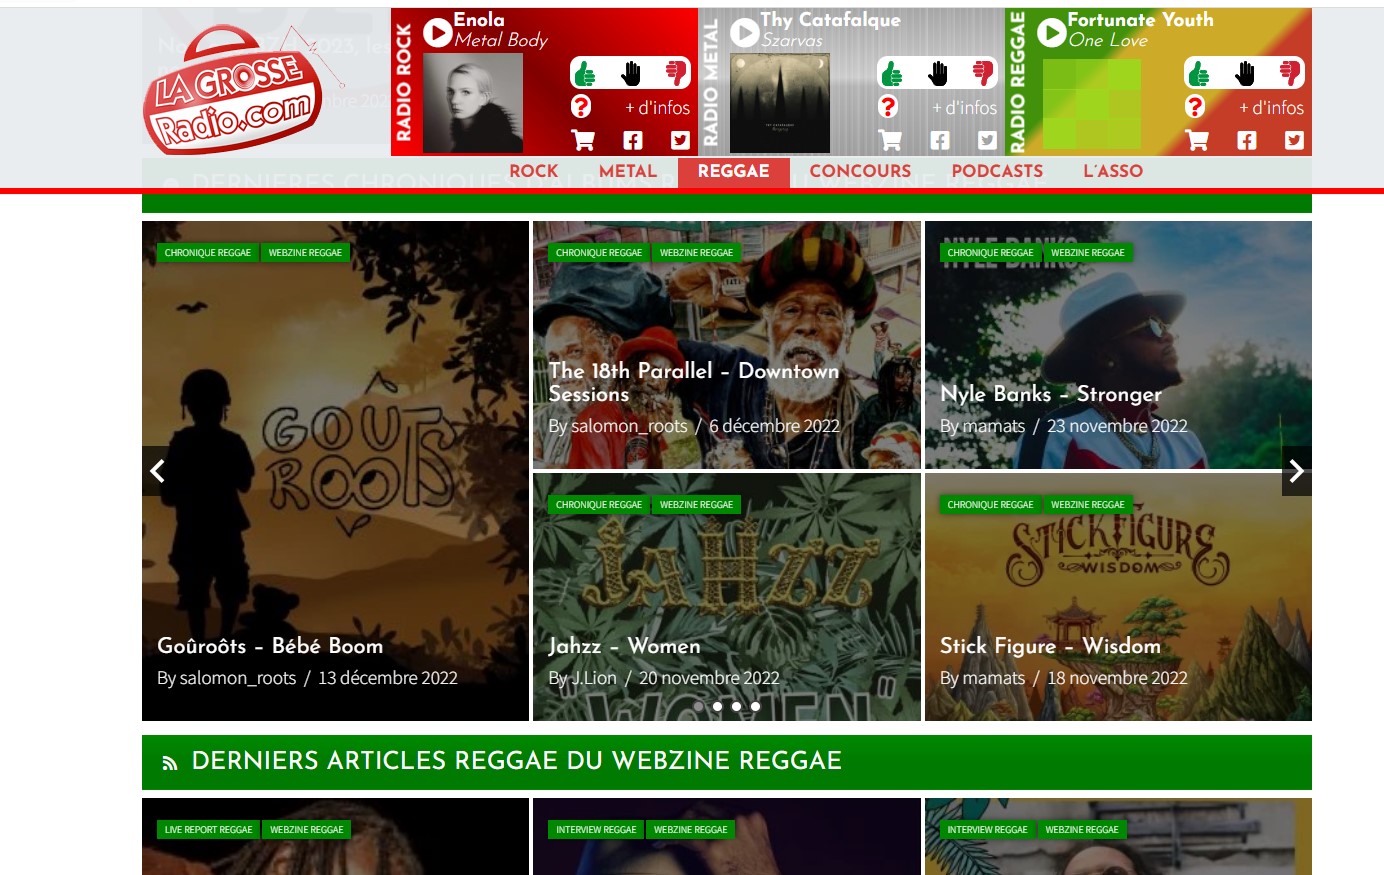Share Radio Metal track on Twitter

click(x=987, y=140)
